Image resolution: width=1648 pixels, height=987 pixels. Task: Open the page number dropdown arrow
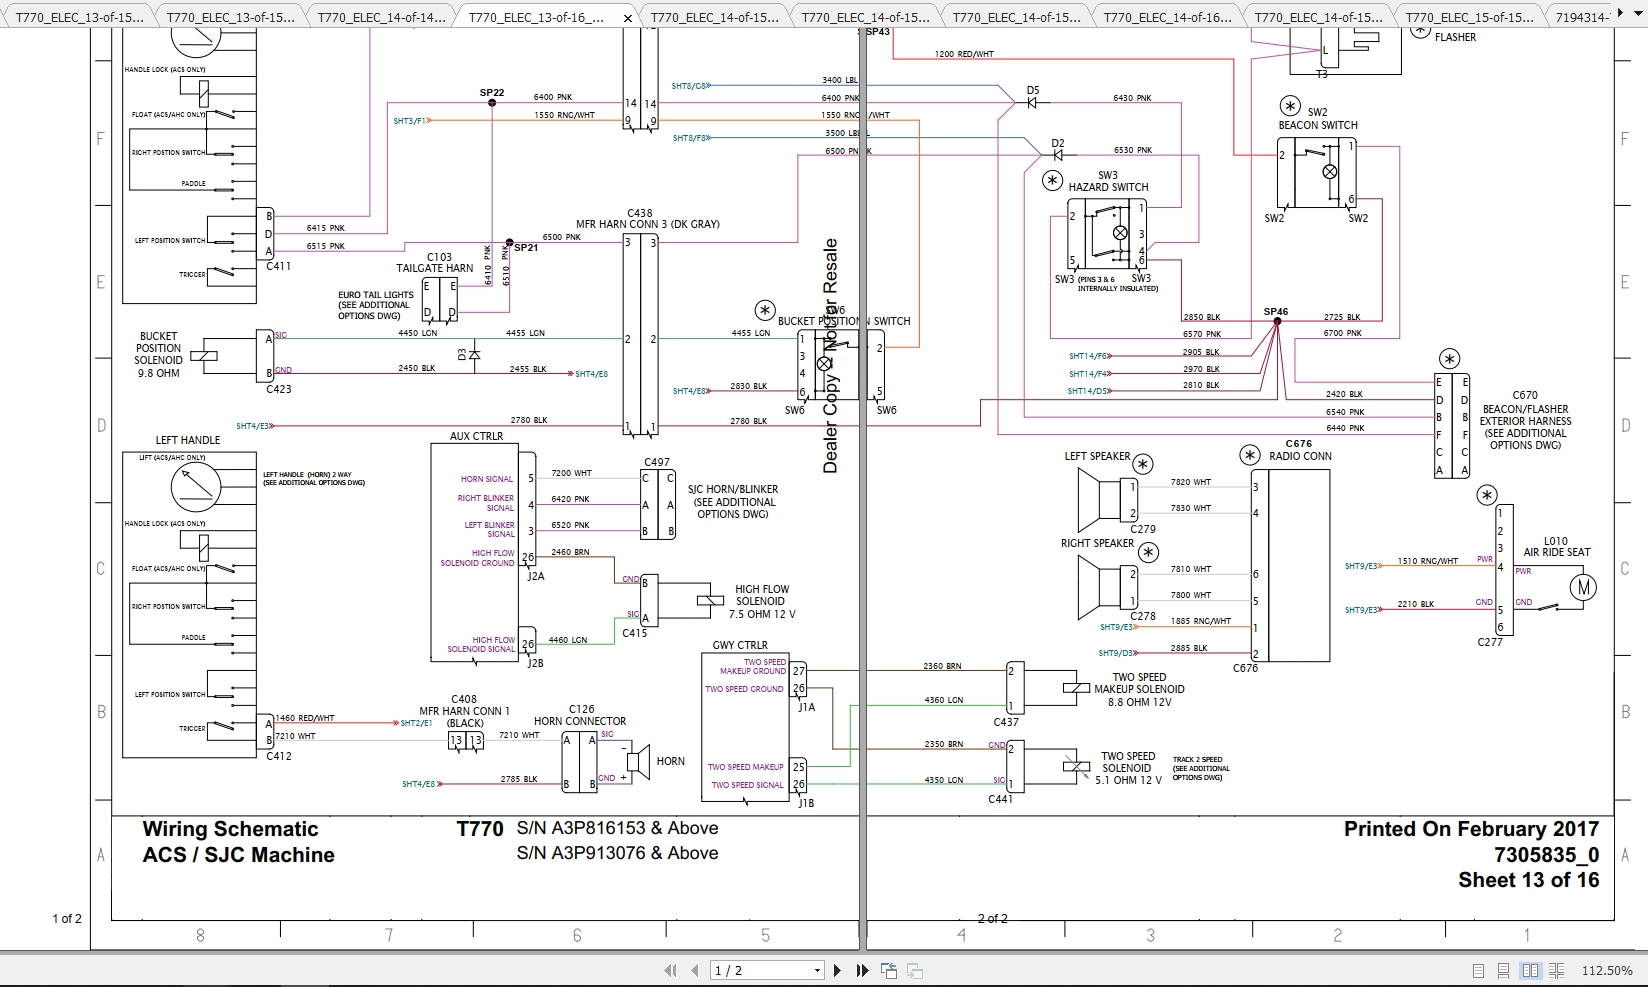click(x=817, y=970)
